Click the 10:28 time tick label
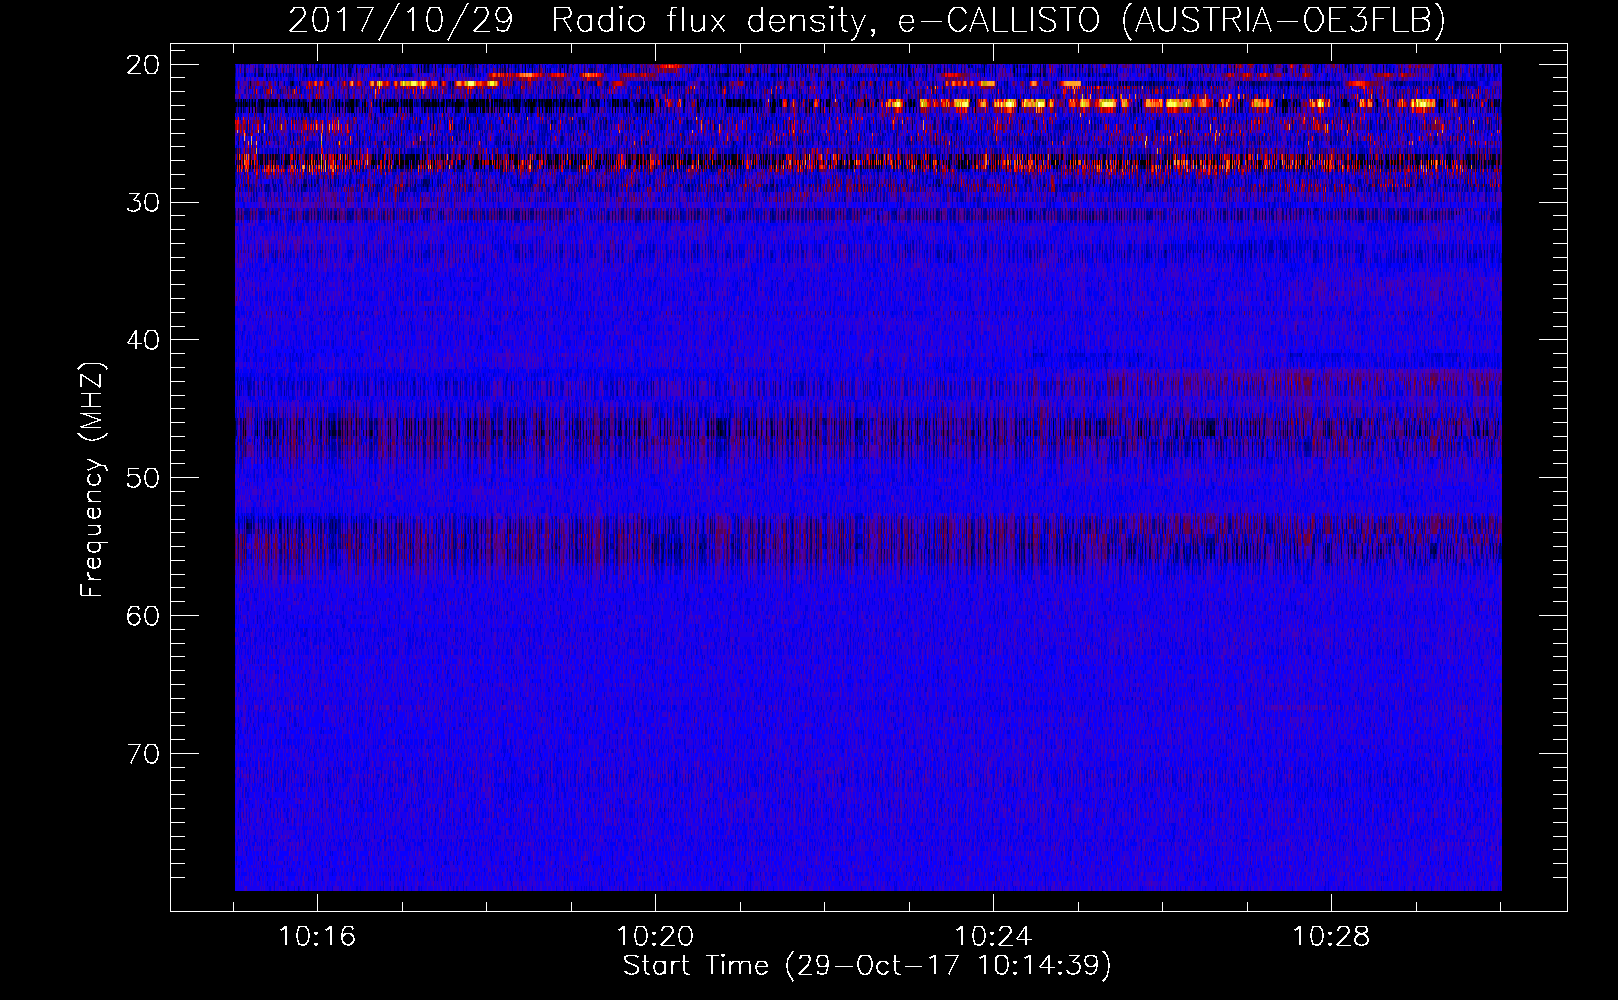1618x1000 pixels. click(1331, 937)
